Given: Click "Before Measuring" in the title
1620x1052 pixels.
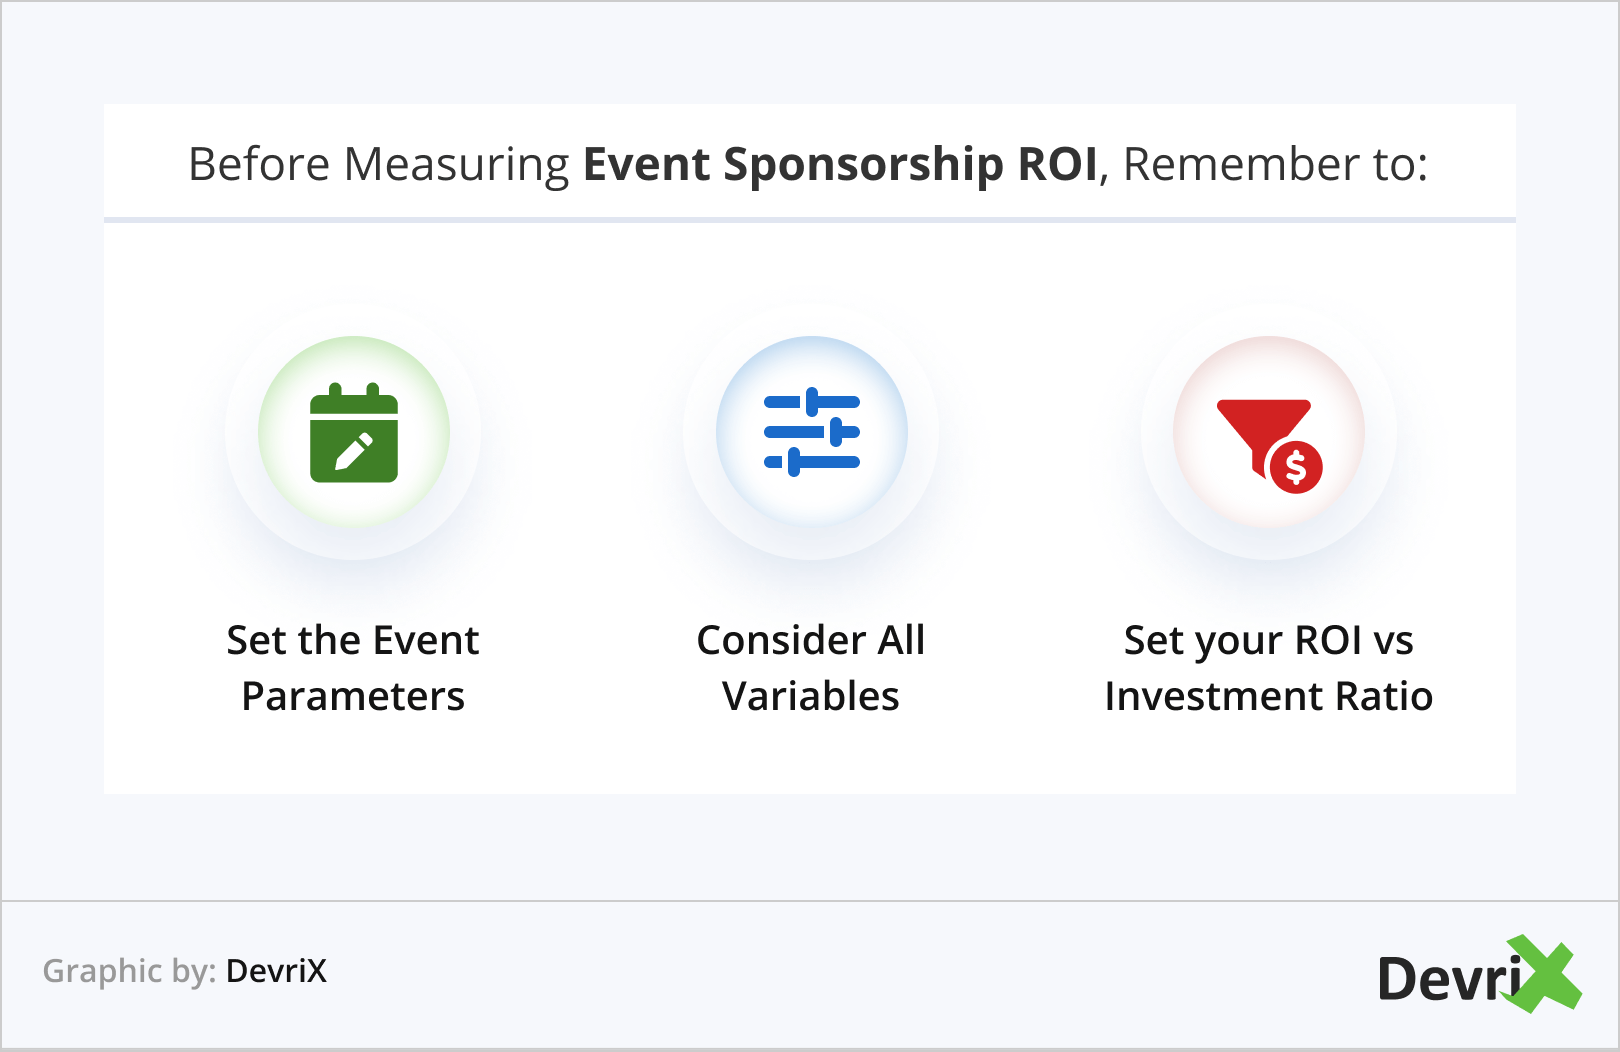Looking at the screenshot, I should coord(378,164).
